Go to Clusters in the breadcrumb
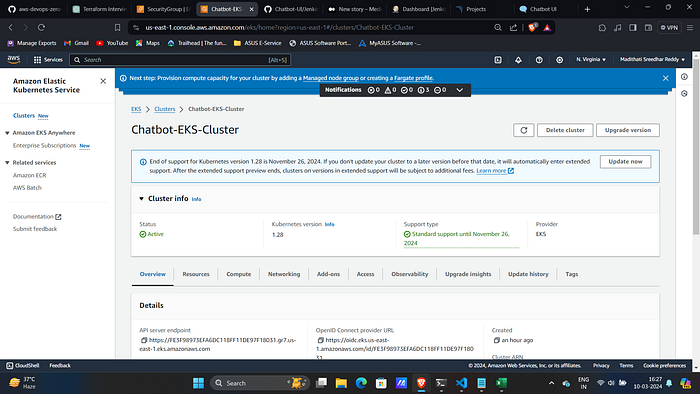The width and height of the screenshot is (700, 394). (x=165, y=109)
